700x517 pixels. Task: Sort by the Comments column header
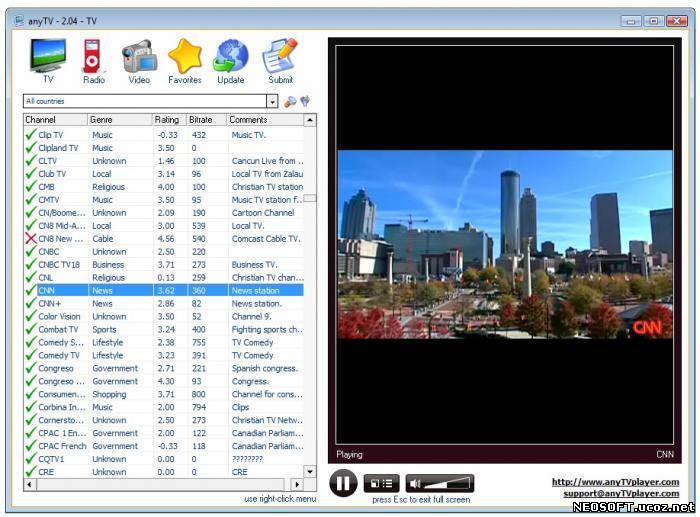point(265,120)
